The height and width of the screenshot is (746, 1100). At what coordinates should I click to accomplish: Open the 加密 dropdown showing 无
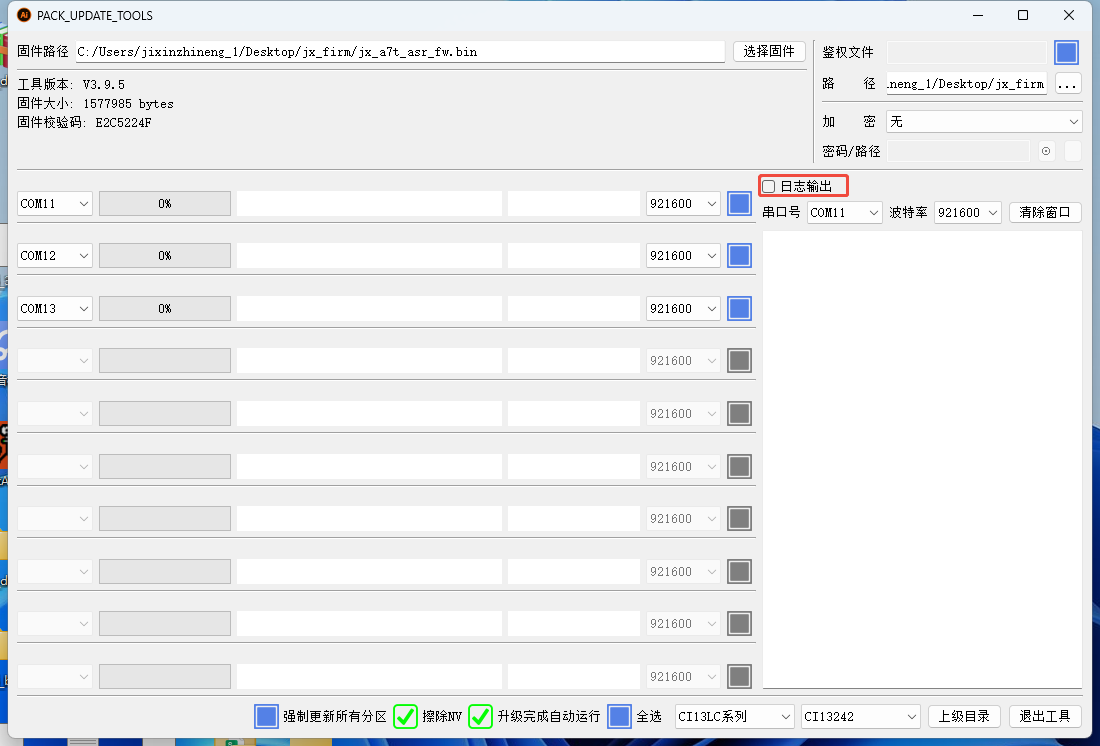click(x=984, y=121)
